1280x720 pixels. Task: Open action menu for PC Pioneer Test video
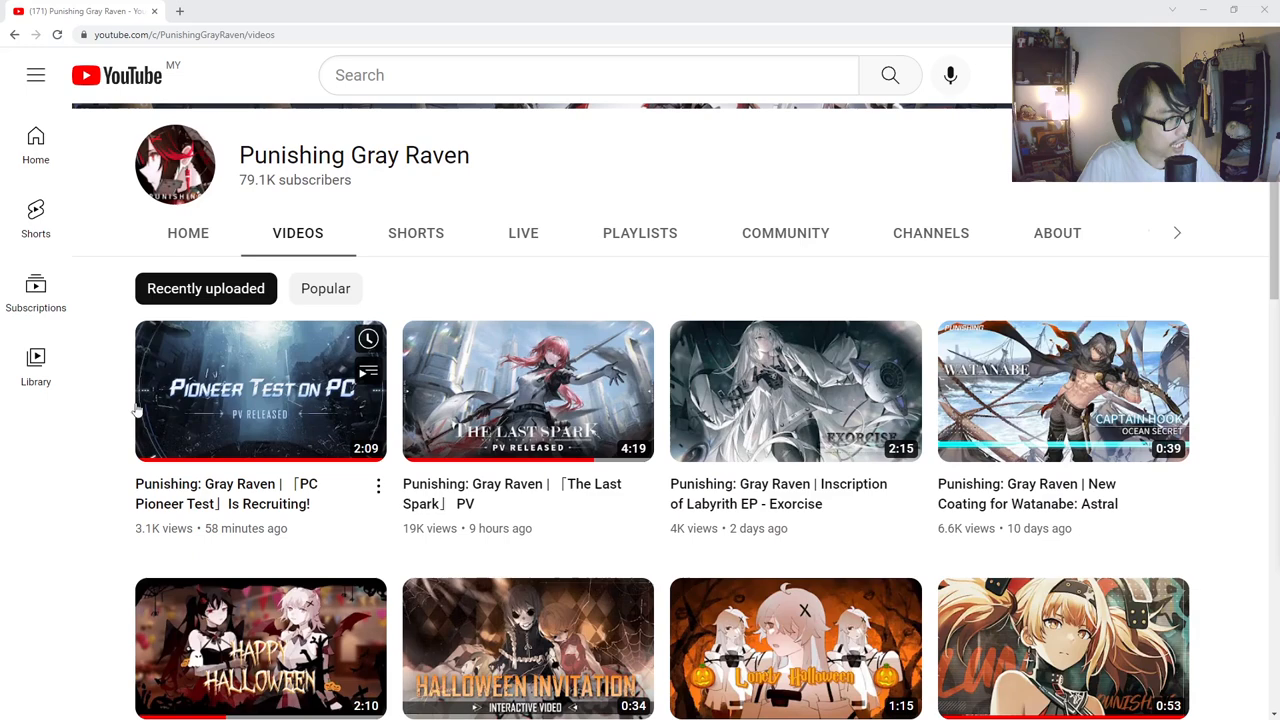point(378,486)
